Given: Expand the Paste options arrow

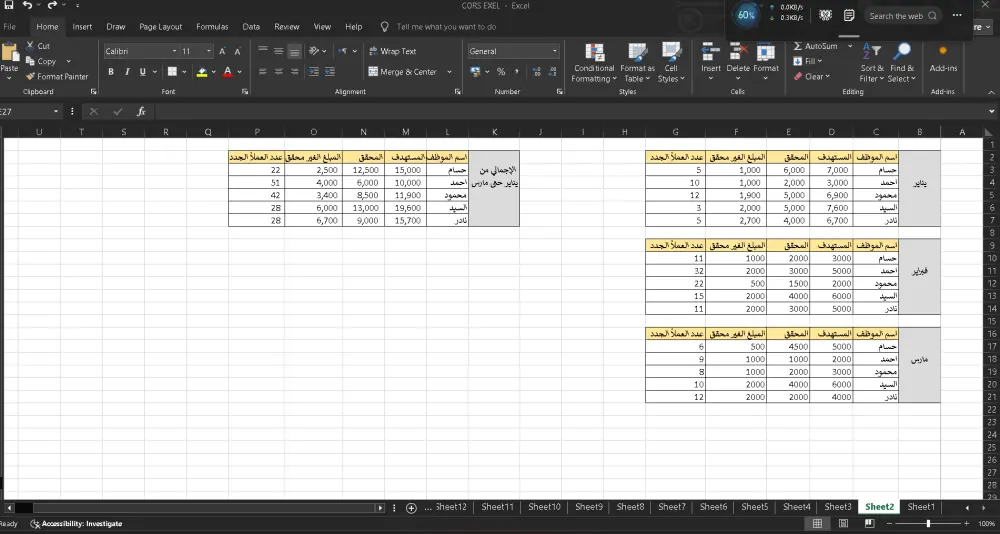Looking at the screenshot, I should [10, 78].
